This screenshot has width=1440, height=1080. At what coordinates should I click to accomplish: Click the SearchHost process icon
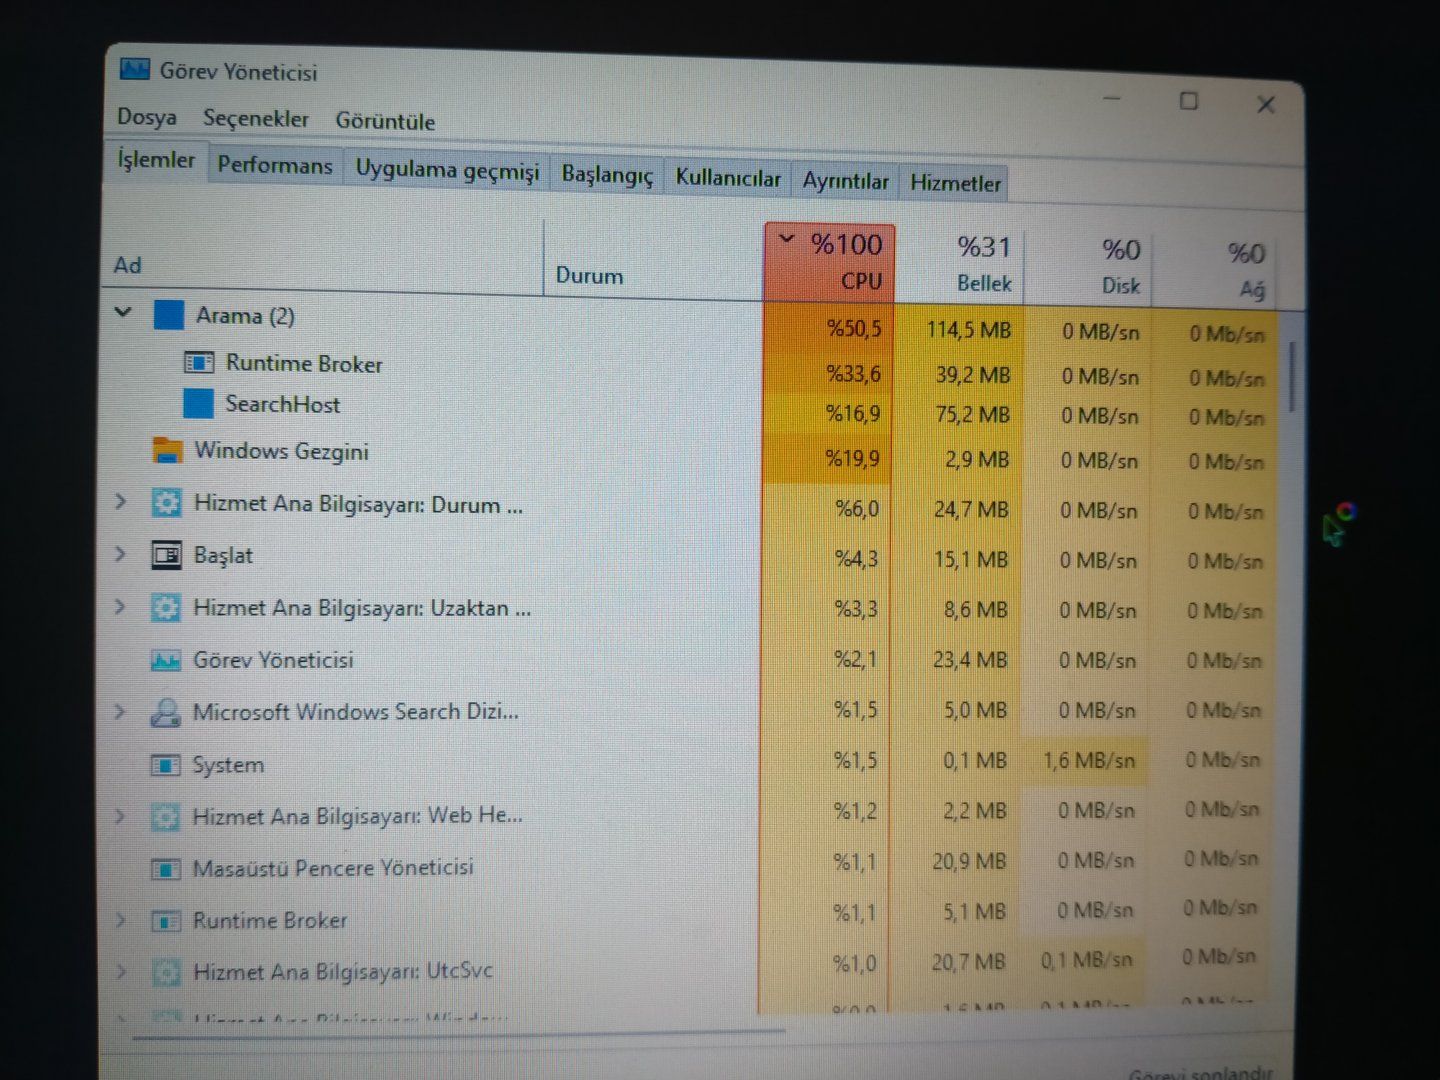pos(198,403)
